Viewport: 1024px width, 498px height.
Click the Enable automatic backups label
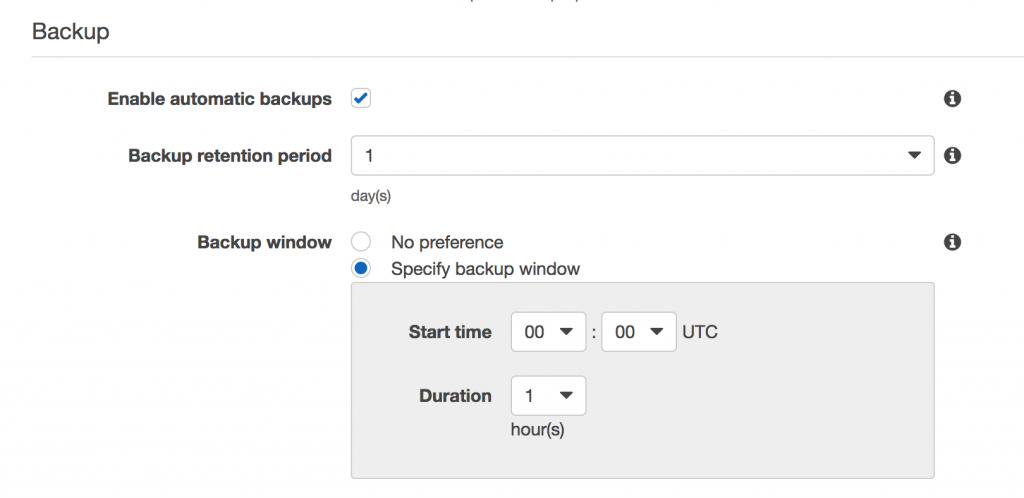(x=219, y=99)
